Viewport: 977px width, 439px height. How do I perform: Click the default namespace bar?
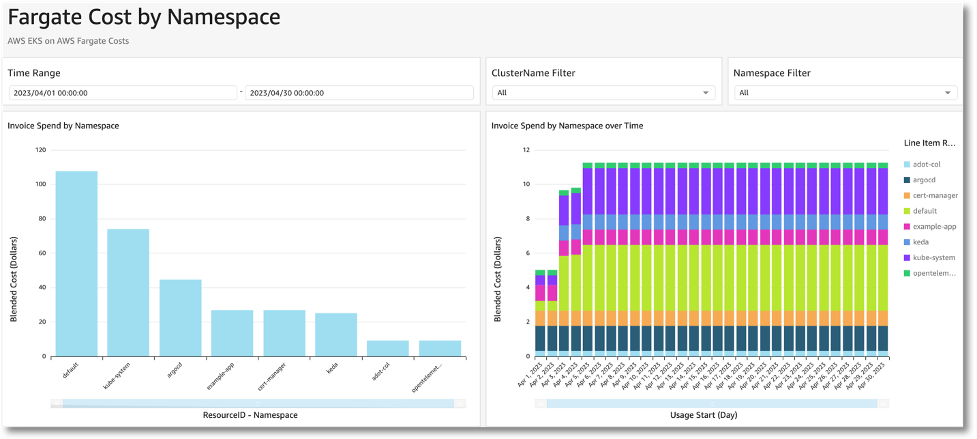[77, 263]
